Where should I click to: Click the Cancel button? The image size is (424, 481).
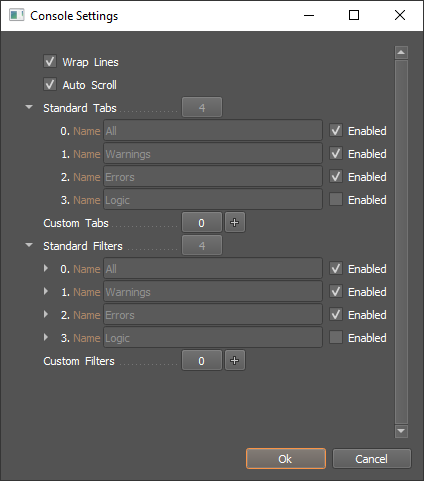(x=372, y=459)
